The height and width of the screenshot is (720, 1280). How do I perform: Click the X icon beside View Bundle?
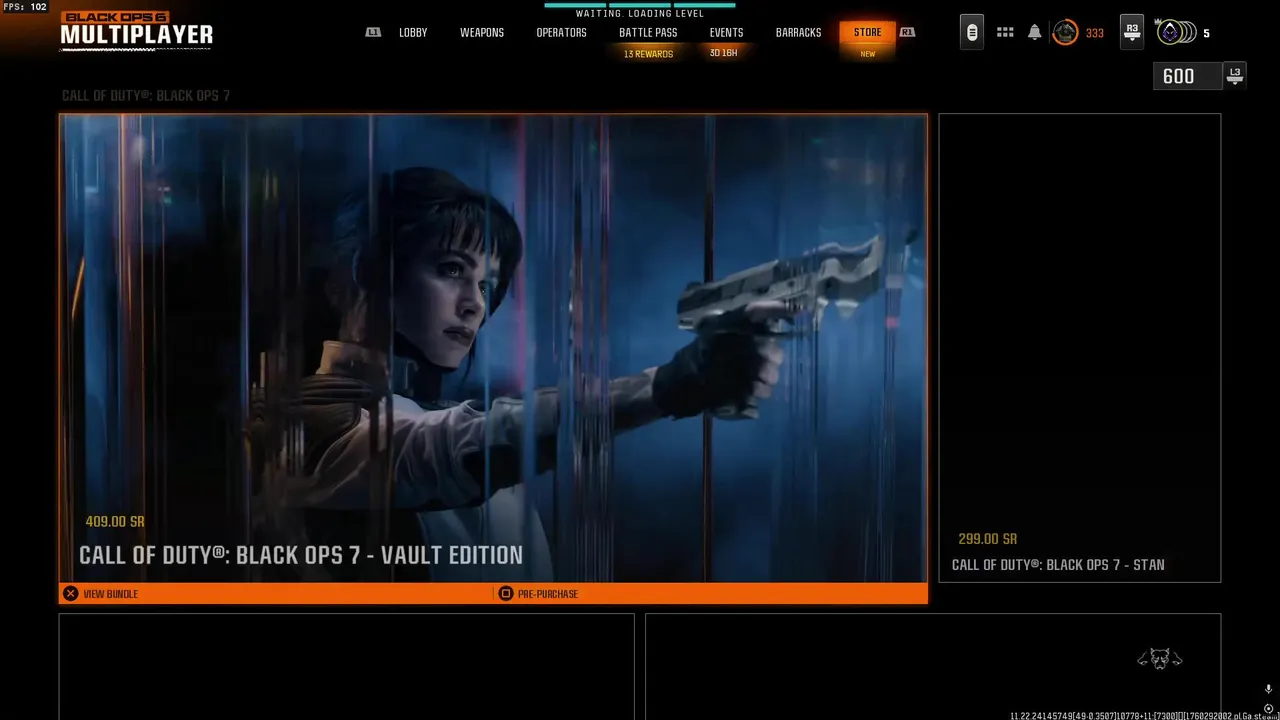(70, 594)
